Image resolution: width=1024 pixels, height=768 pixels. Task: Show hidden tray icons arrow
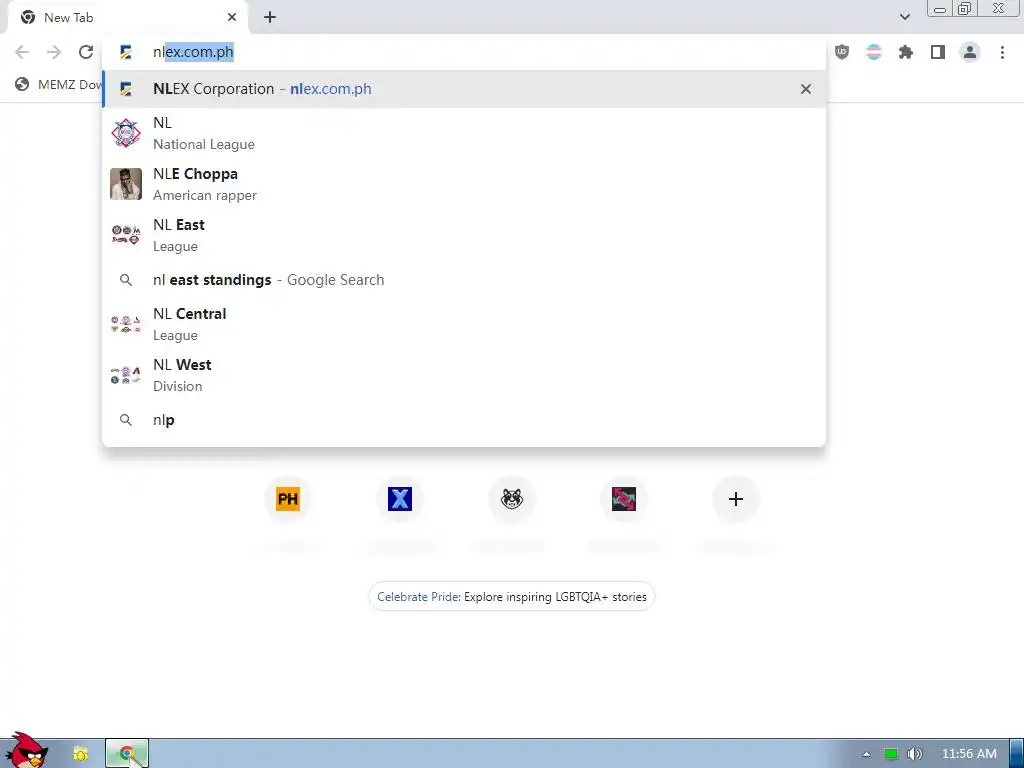click(867, 754)
